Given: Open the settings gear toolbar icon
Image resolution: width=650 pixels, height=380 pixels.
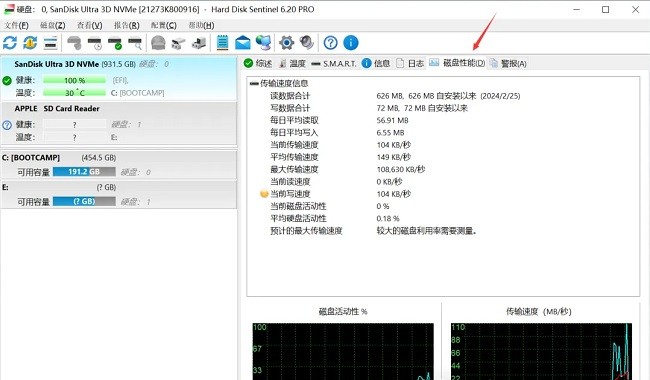Looking at the screenshot, I should click(286, 43).
